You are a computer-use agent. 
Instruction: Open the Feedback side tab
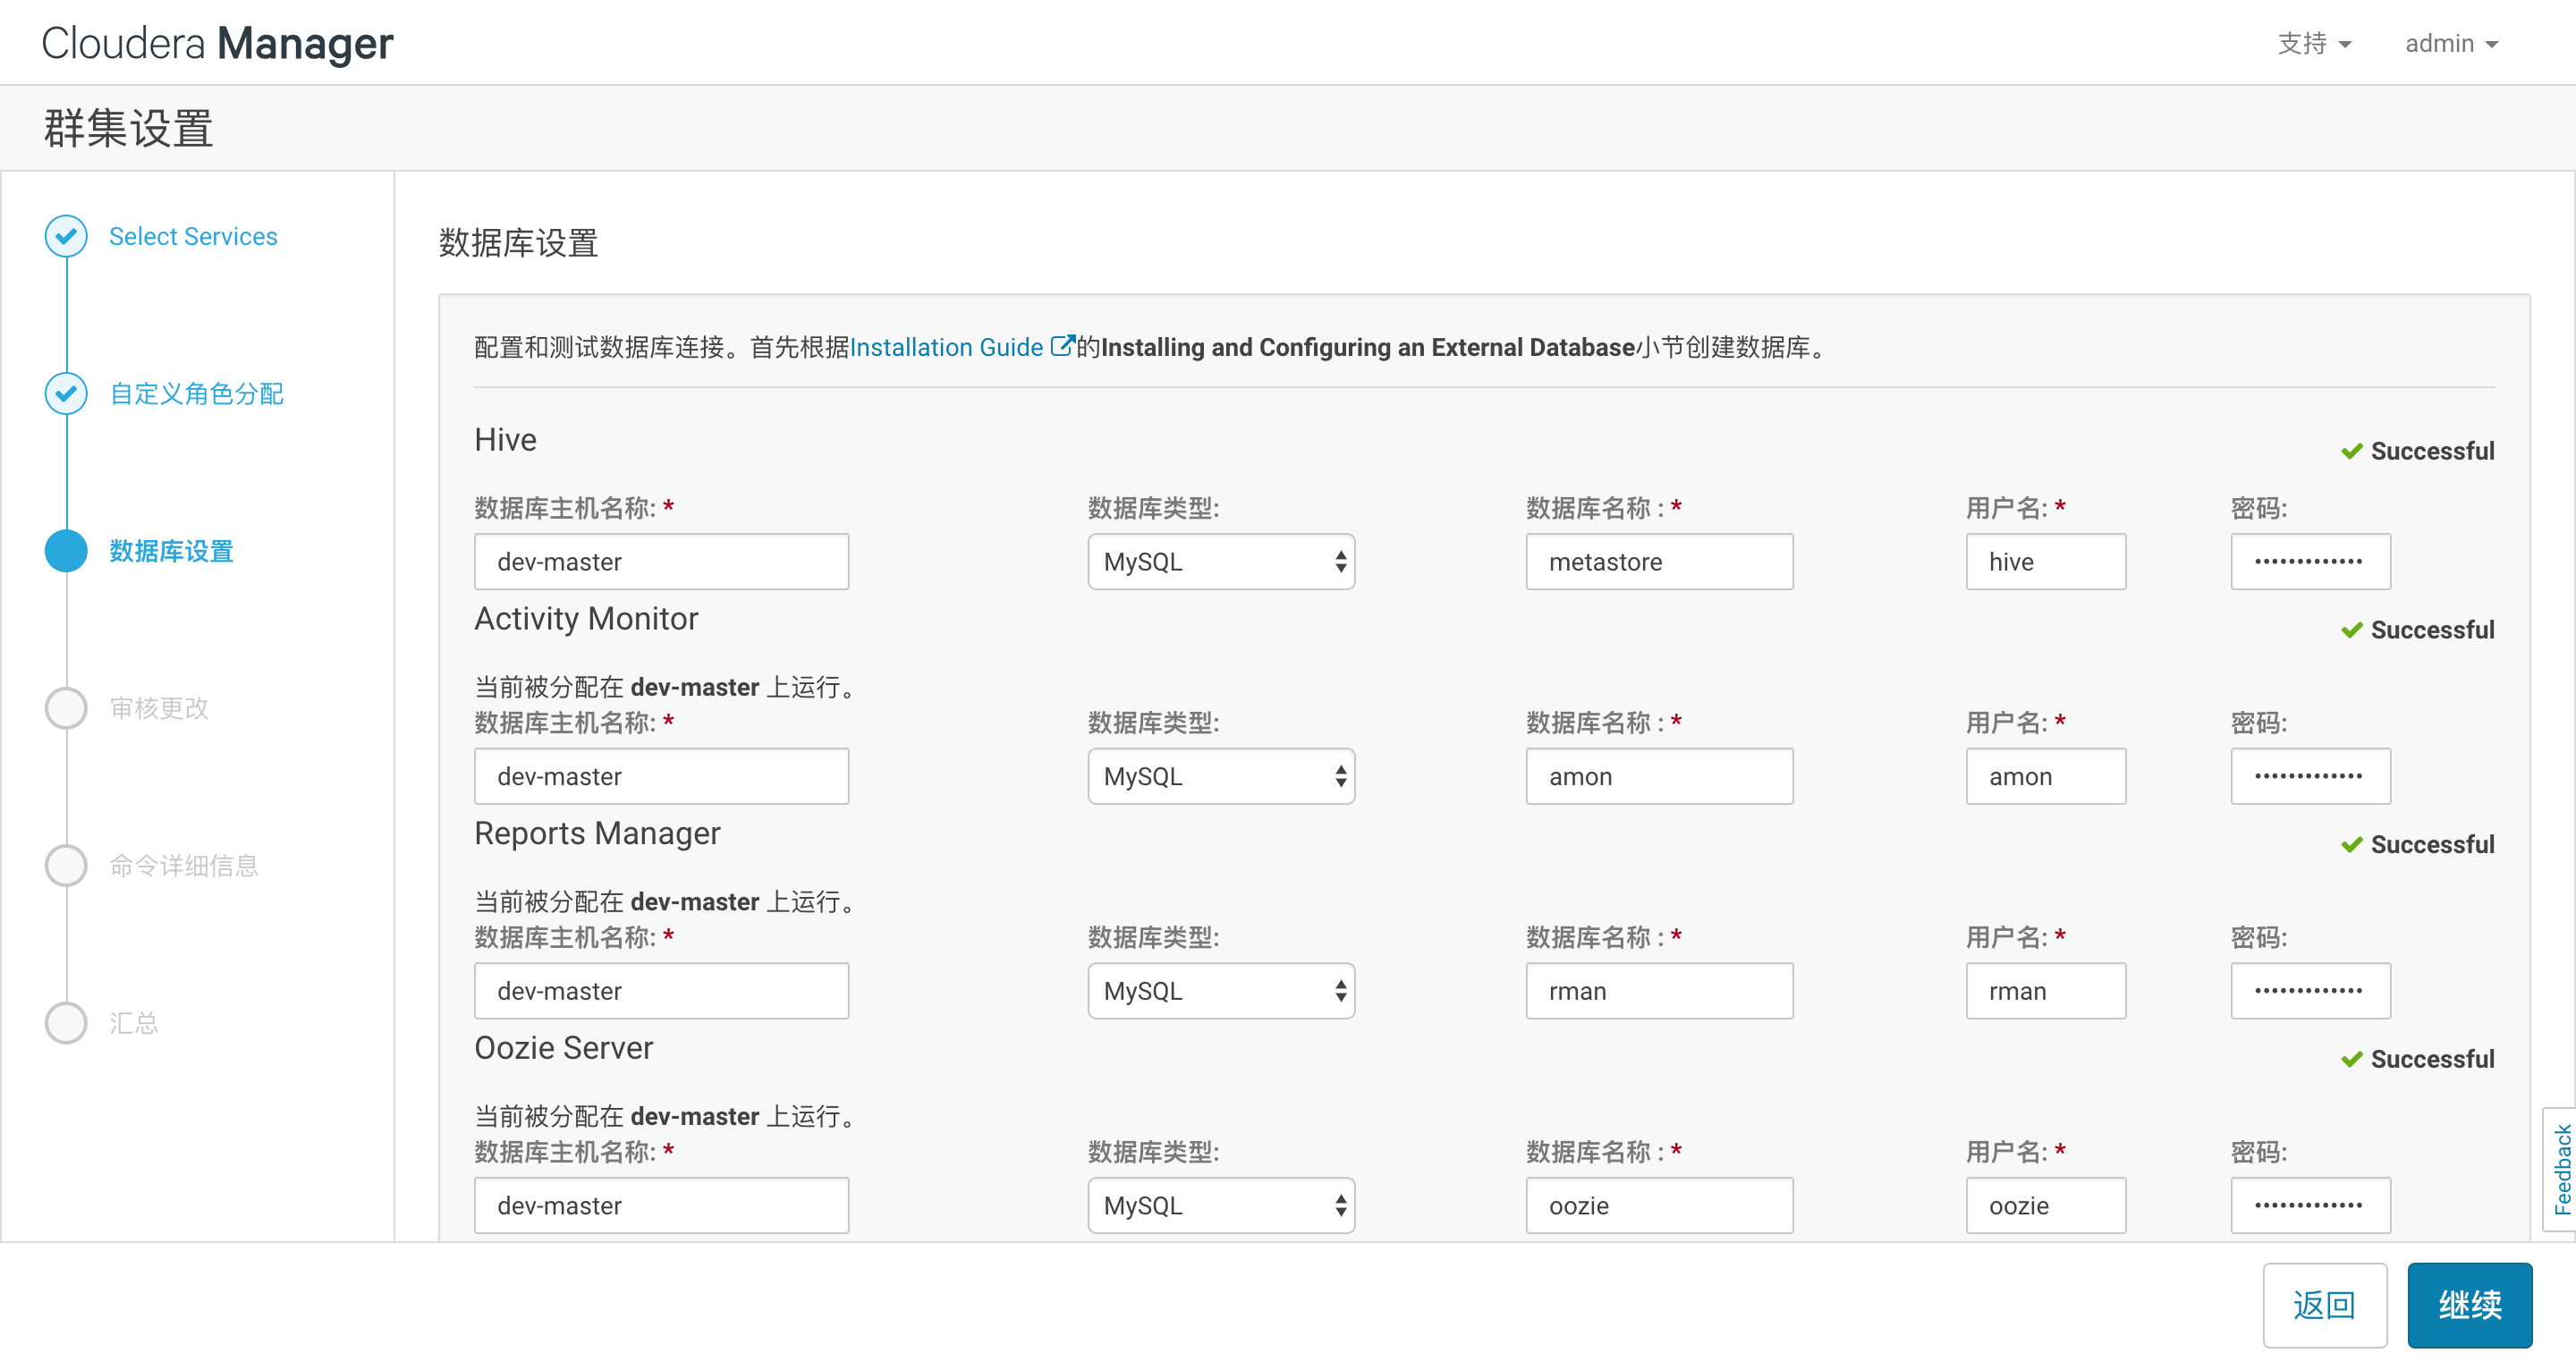(x=2560, y=1168)
